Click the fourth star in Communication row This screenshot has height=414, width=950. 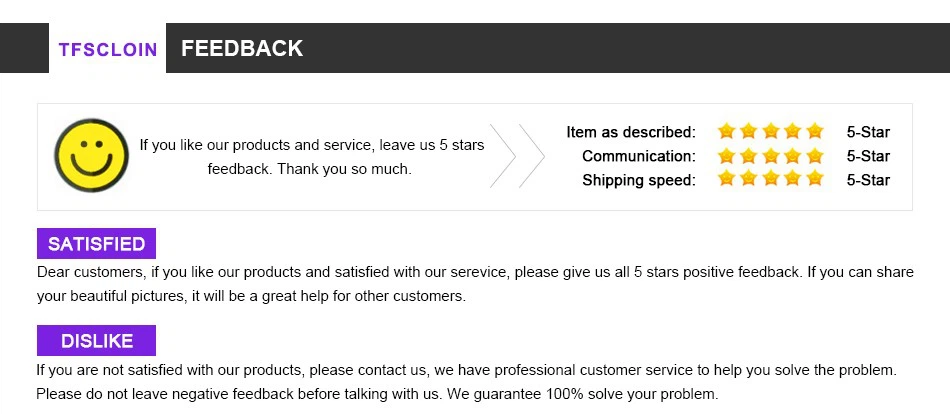click(793, 156)
